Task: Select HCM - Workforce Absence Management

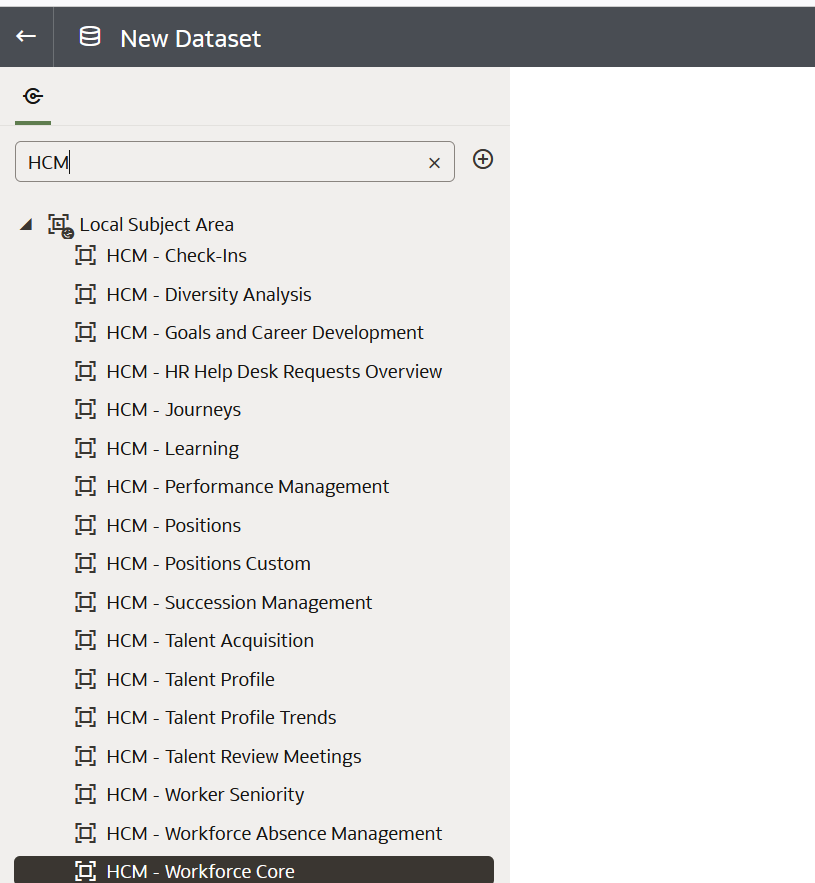Action: pos(274,833)
